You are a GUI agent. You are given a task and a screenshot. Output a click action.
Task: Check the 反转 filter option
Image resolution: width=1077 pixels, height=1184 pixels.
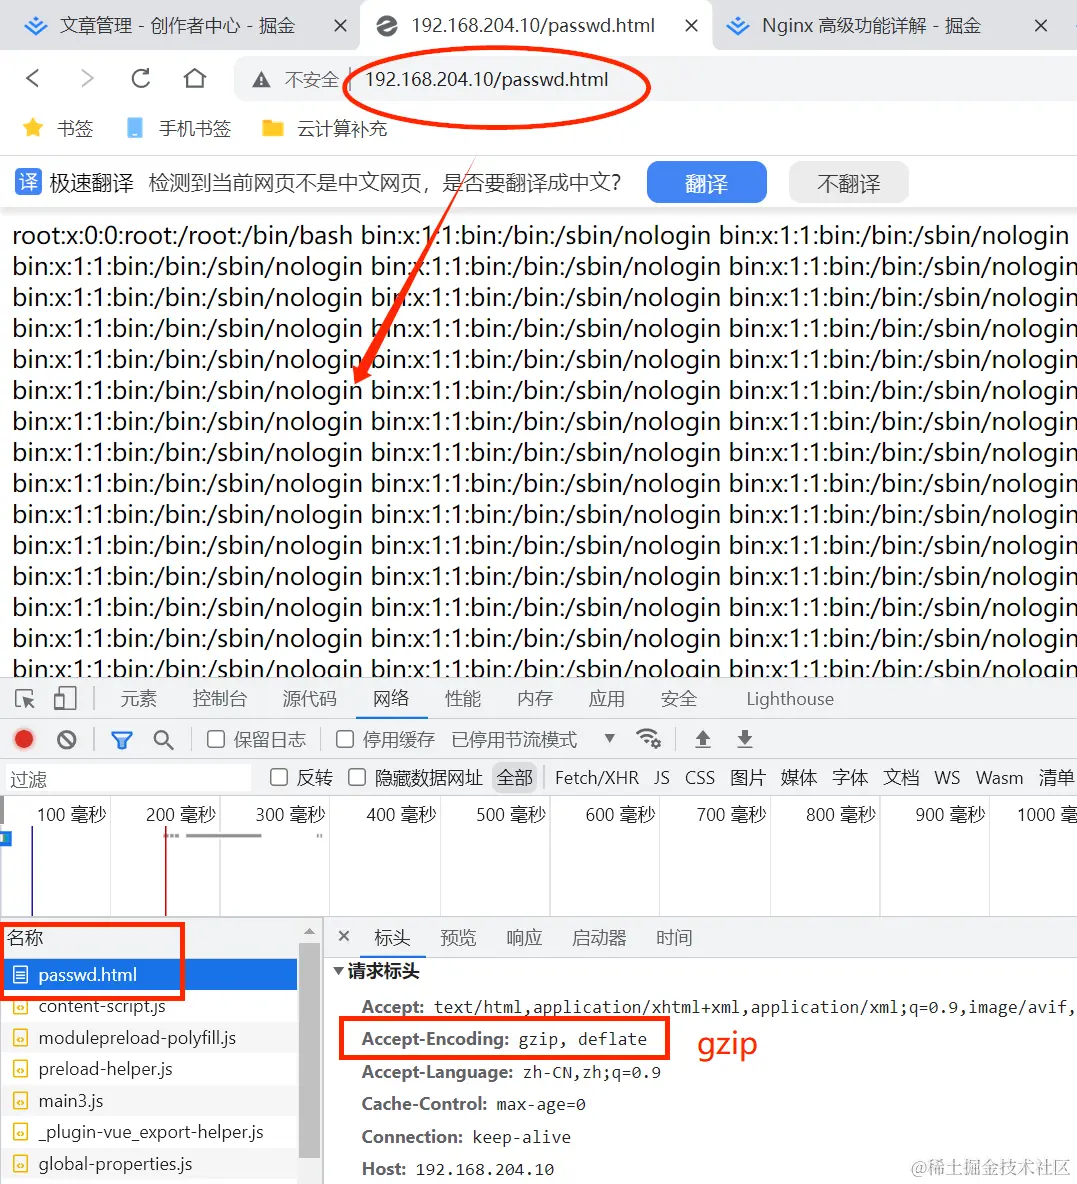[277, 777]
